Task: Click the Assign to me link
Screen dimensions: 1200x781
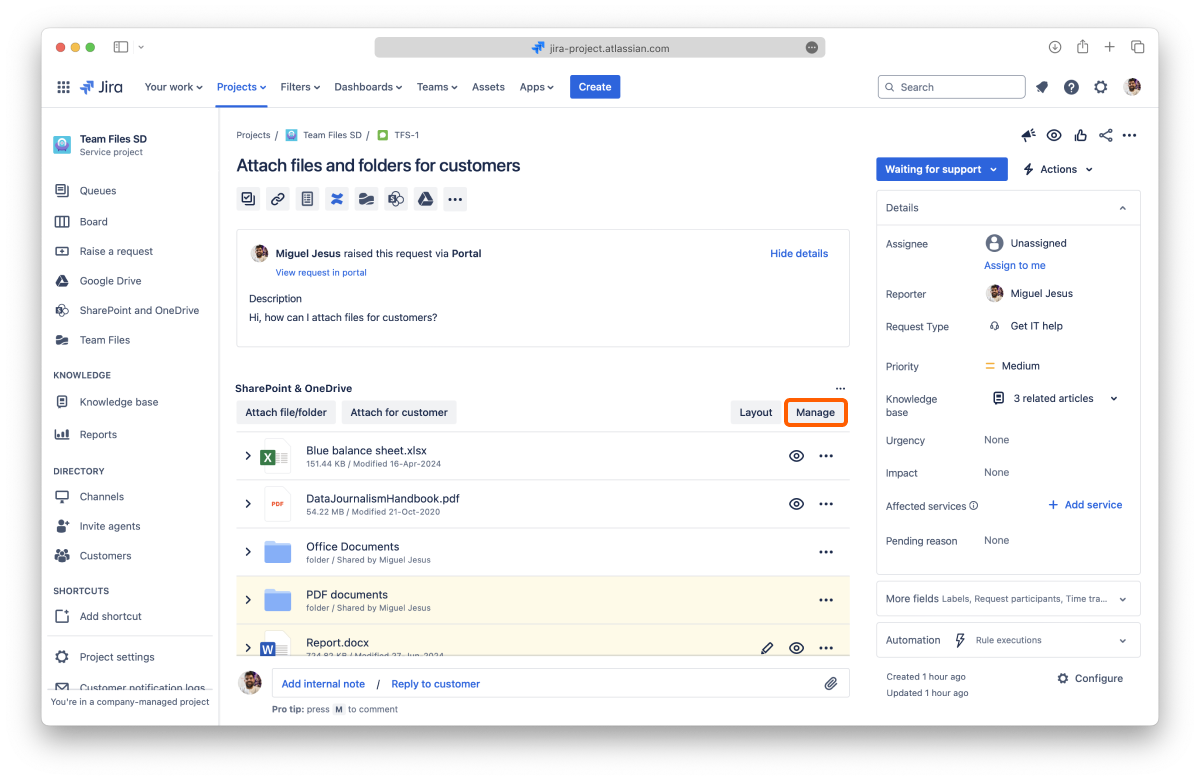Action: tap(1014, 266)
